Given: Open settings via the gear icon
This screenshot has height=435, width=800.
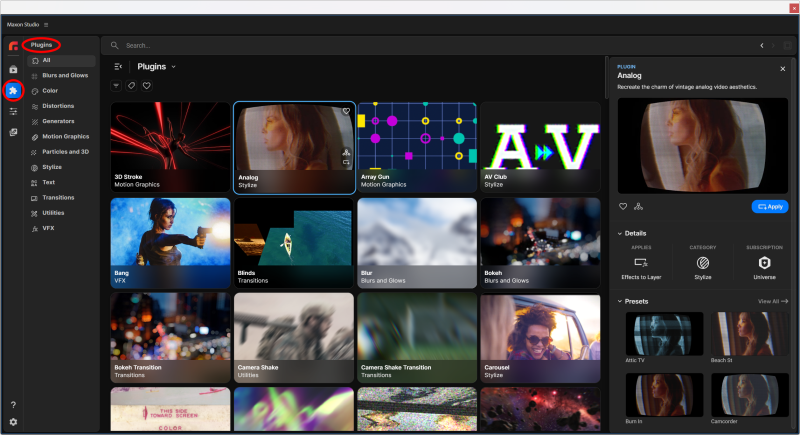Looking at the screenshot, I should point(13,422).
